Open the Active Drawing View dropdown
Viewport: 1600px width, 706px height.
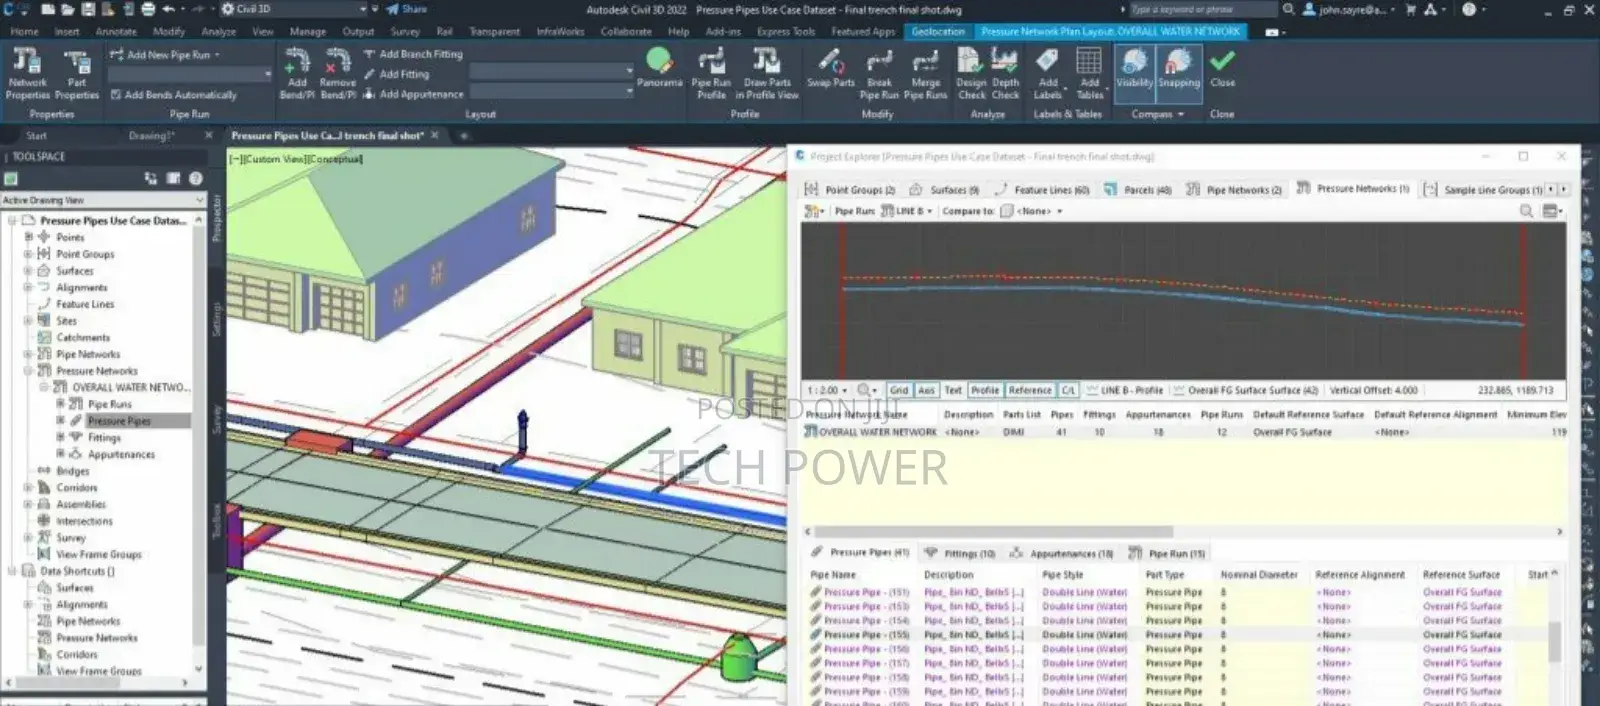[x=102, y=200]
